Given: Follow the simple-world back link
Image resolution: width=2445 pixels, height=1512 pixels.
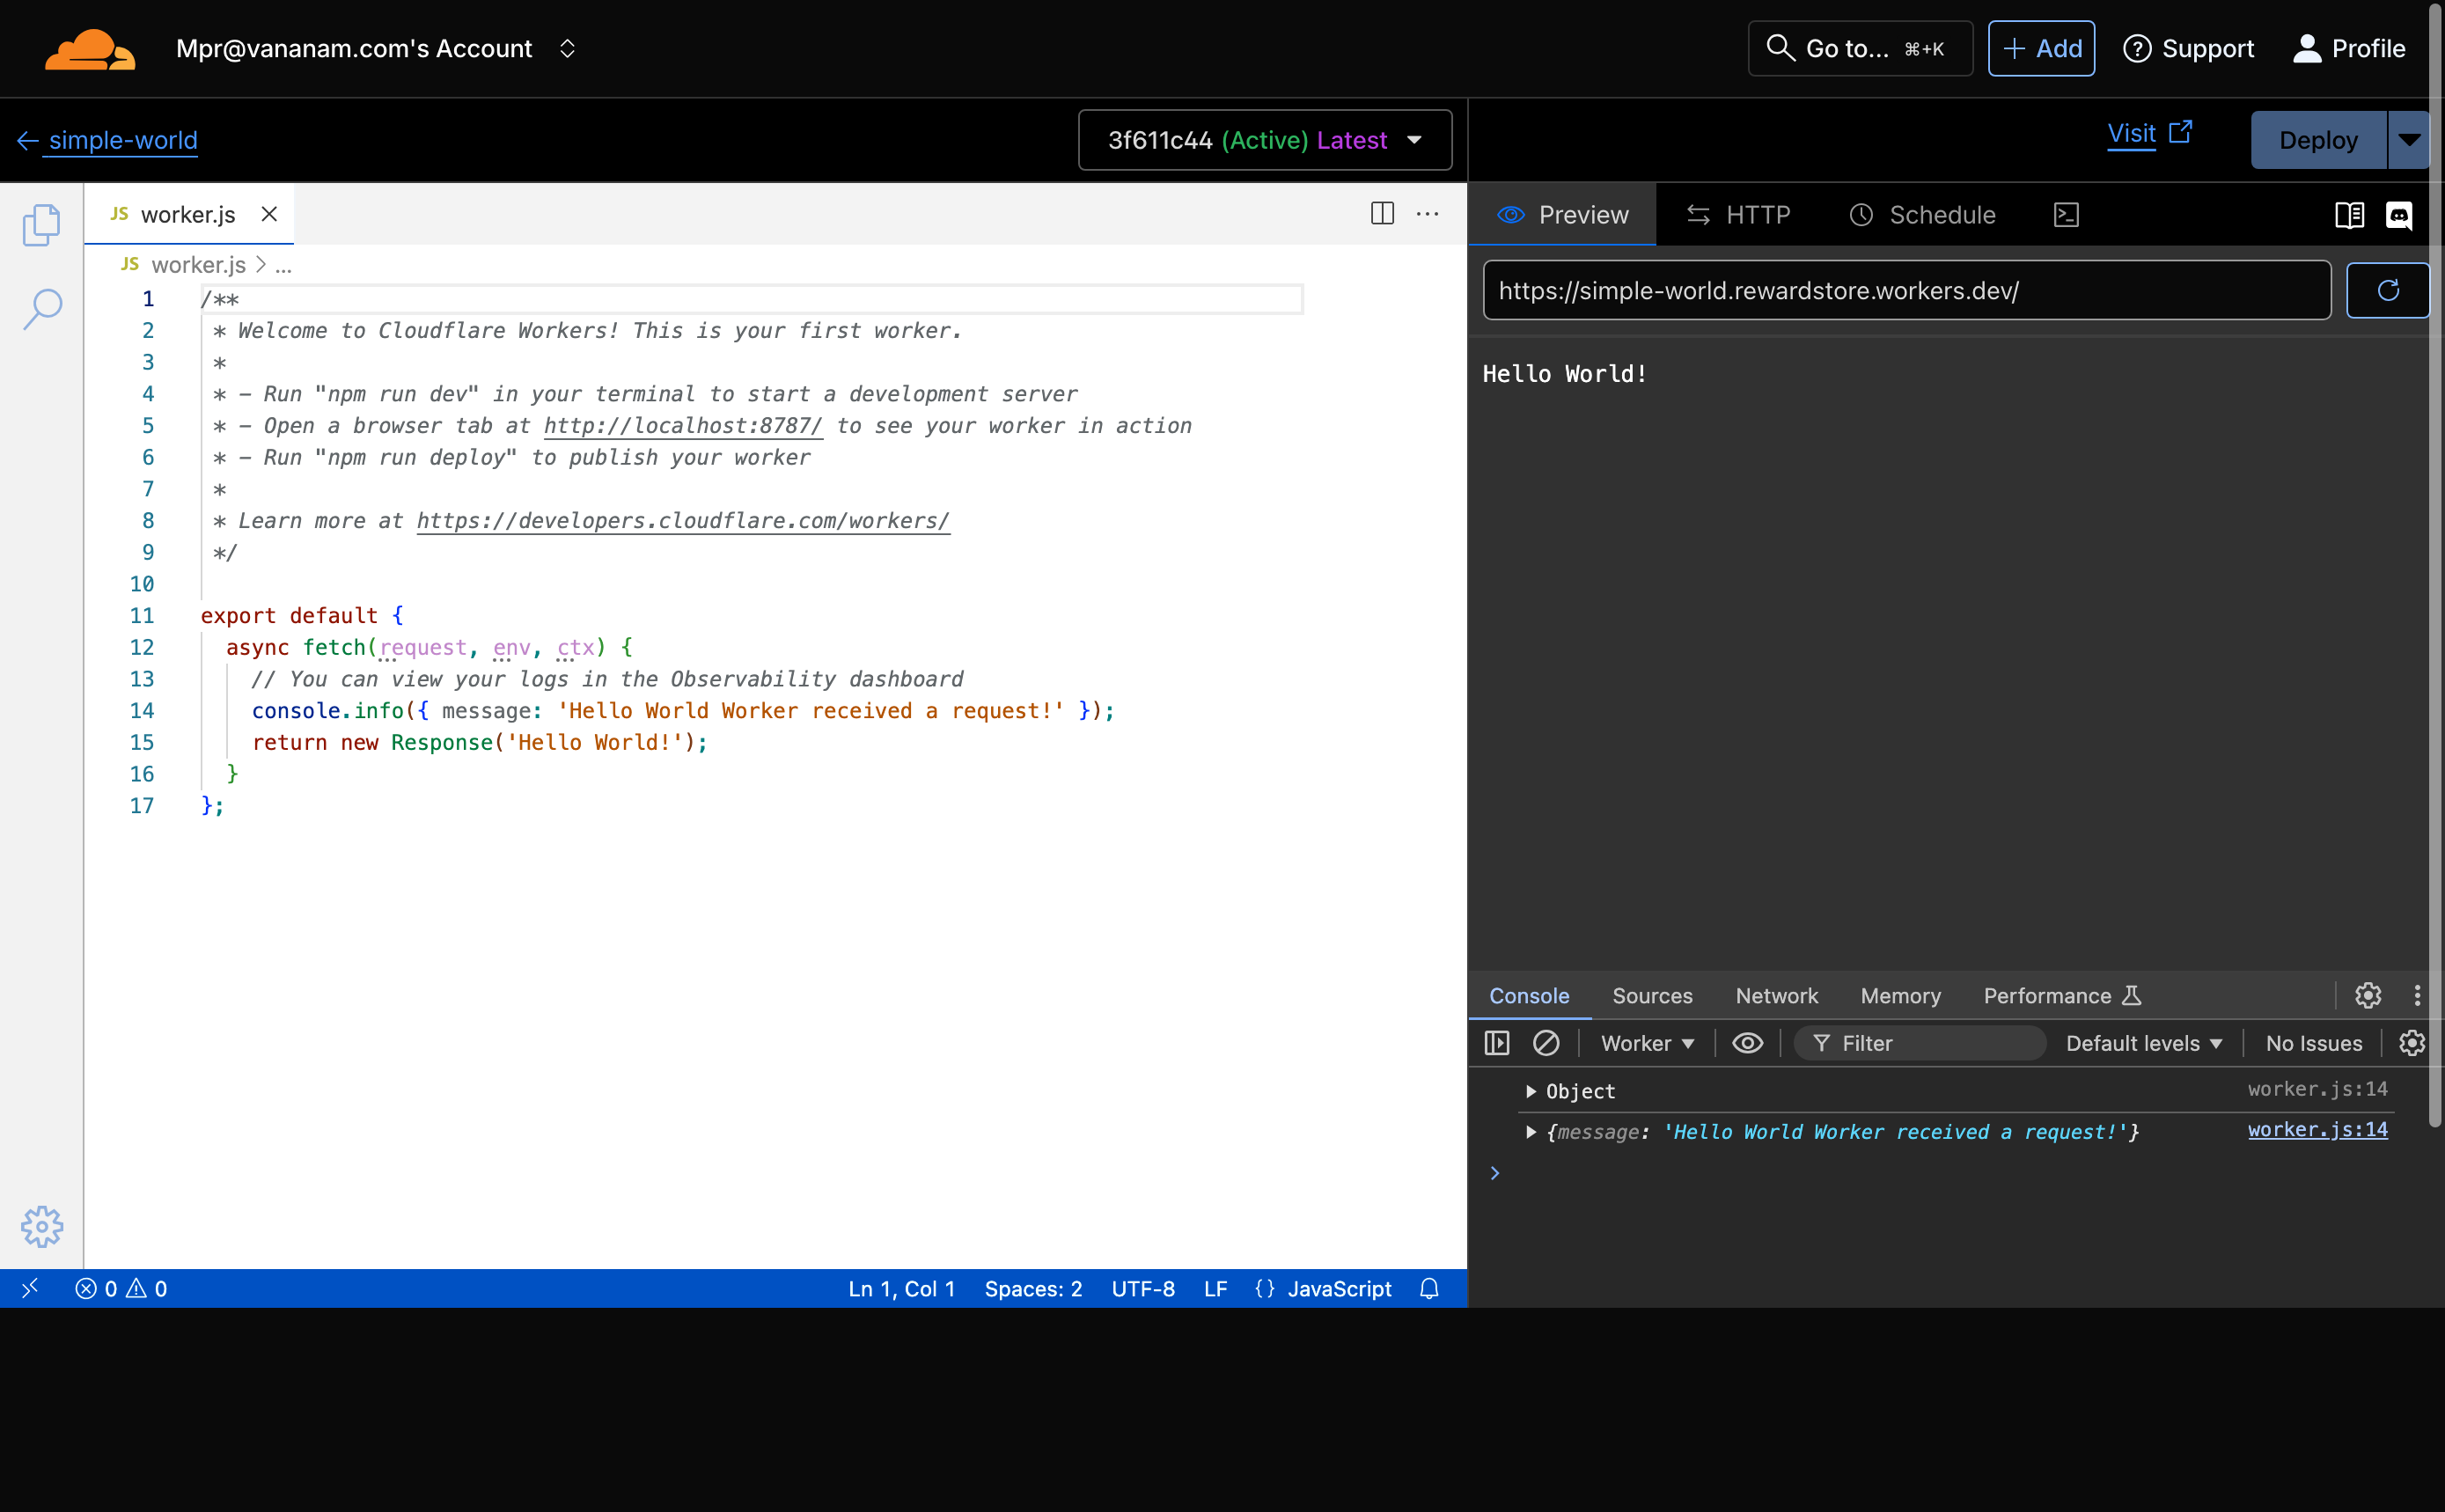Looking at the screenshot, I should click(x=122, y=140).
